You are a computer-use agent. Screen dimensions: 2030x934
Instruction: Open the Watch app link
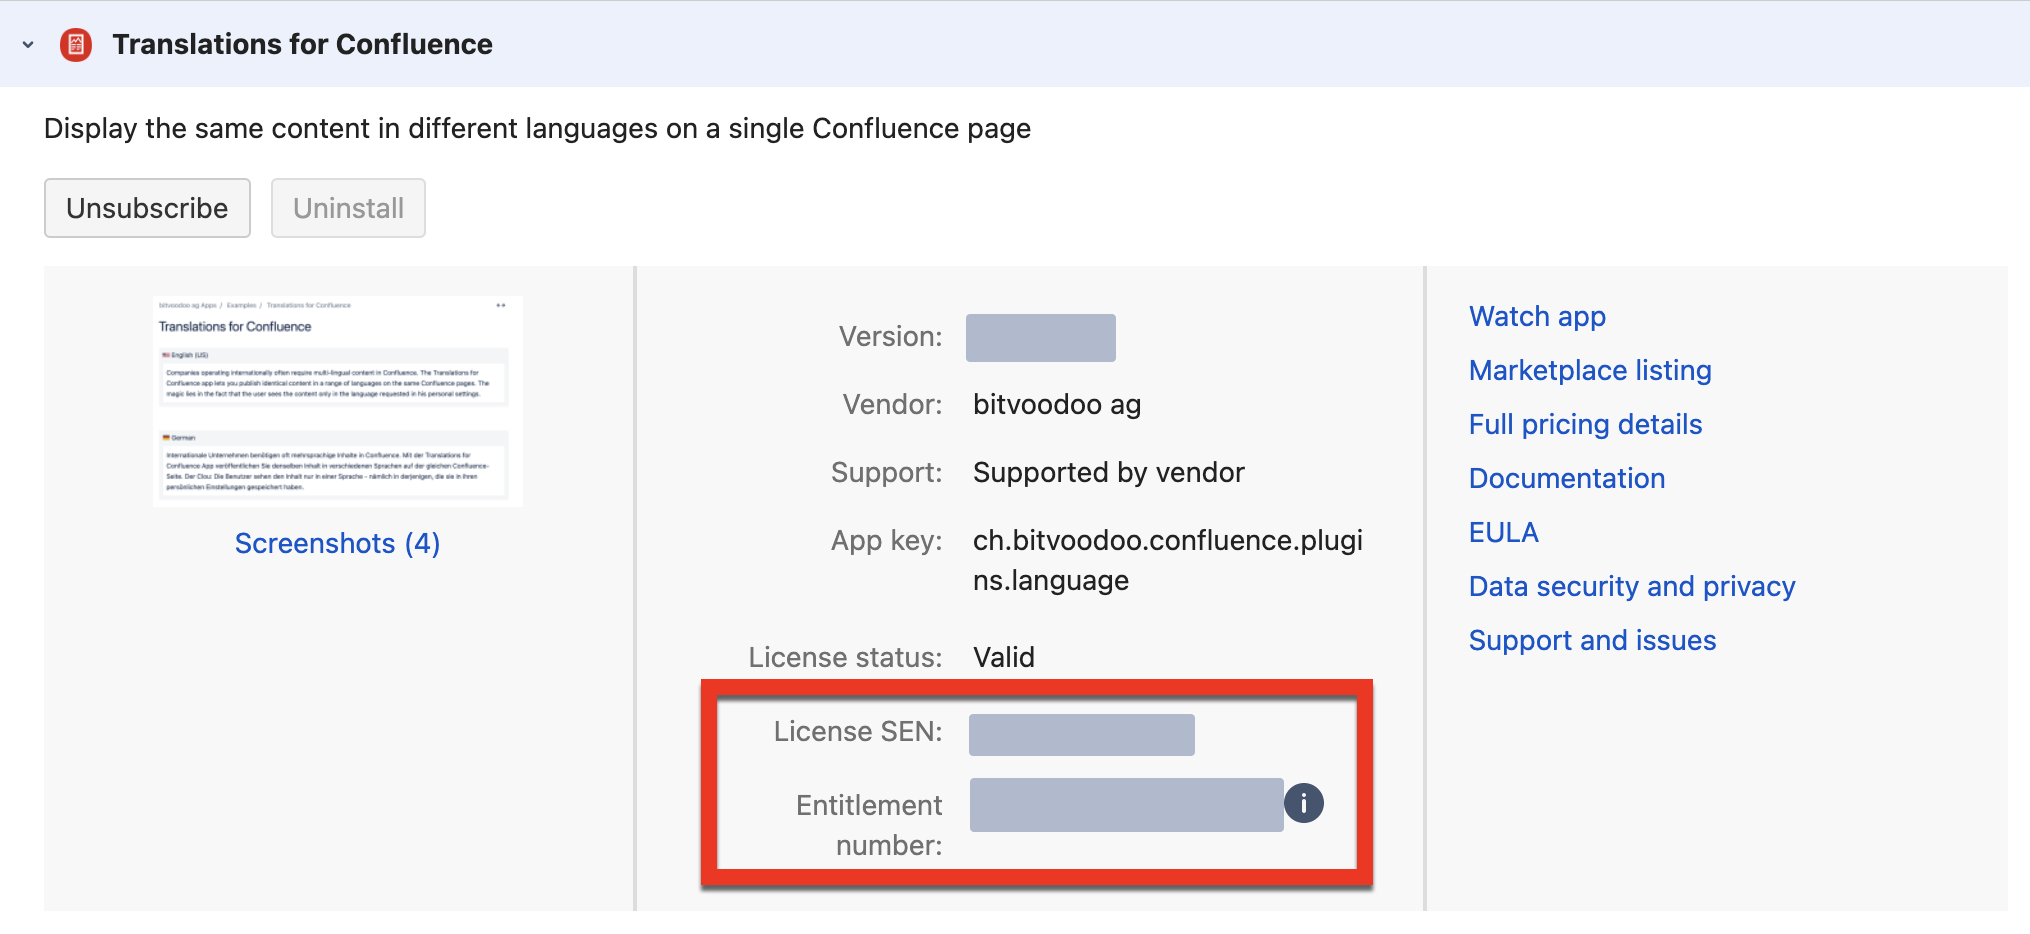pyautogui.click(x=1536, y=316)
